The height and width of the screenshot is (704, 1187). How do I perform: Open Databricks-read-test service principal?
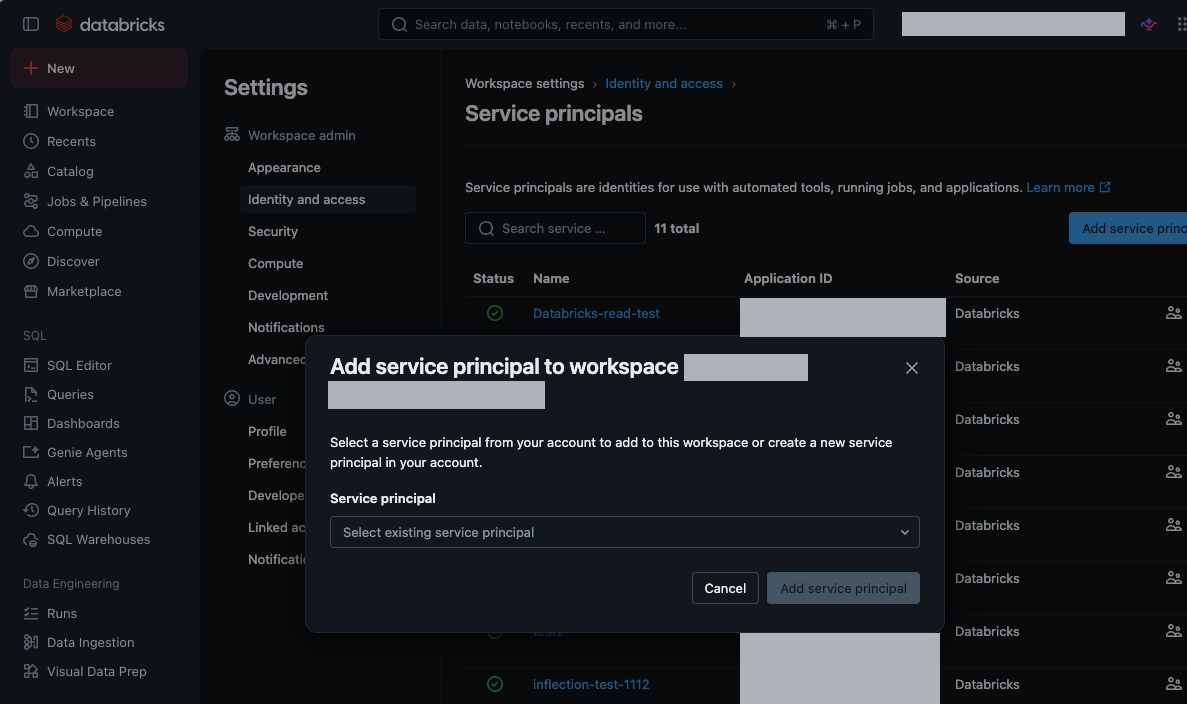point(596,313)
